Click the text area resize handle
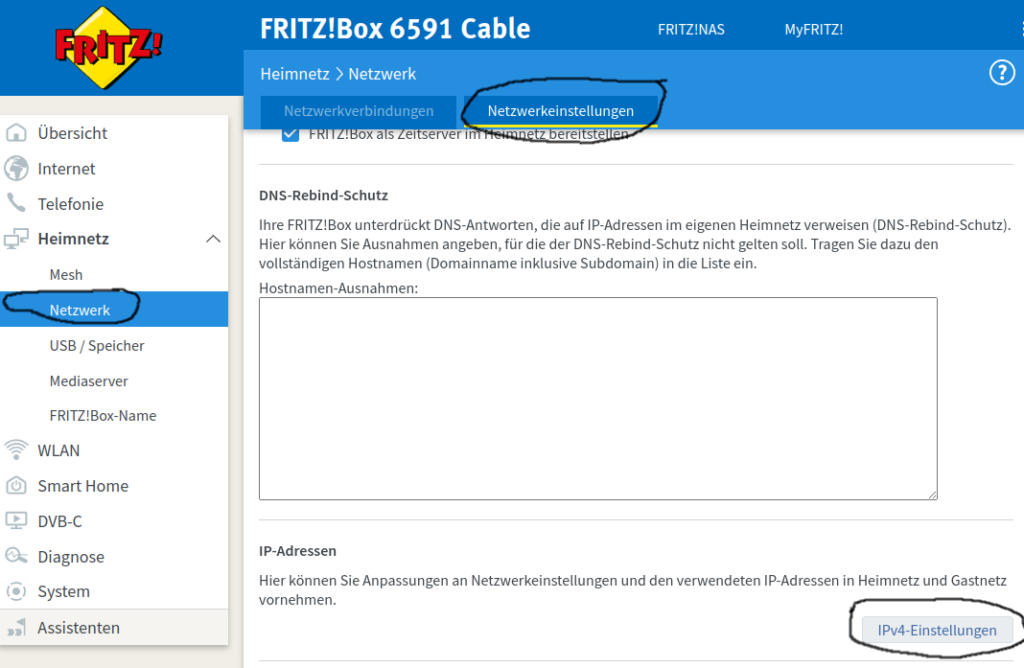 [933, 495]
